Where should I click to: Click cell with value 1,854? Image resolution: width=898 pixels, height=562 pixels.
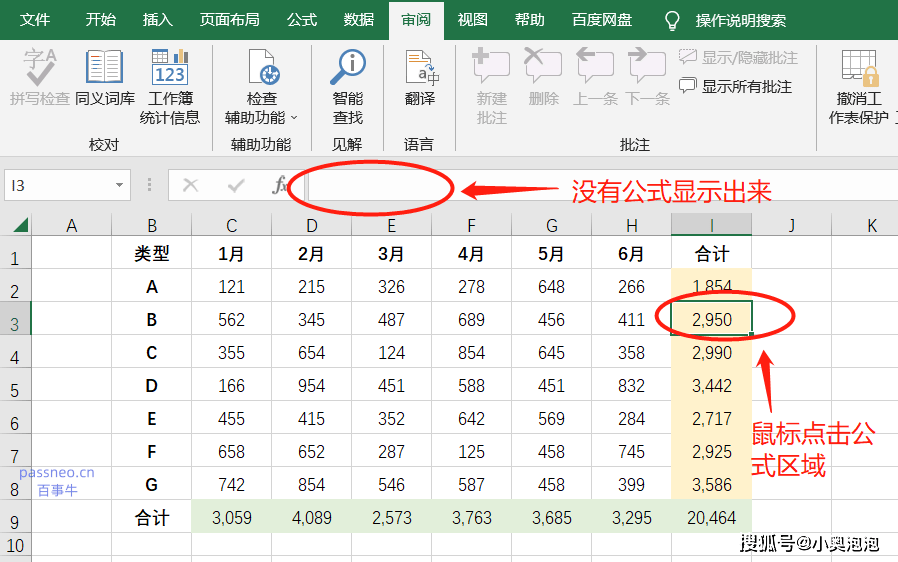click(x=711, y=286)
